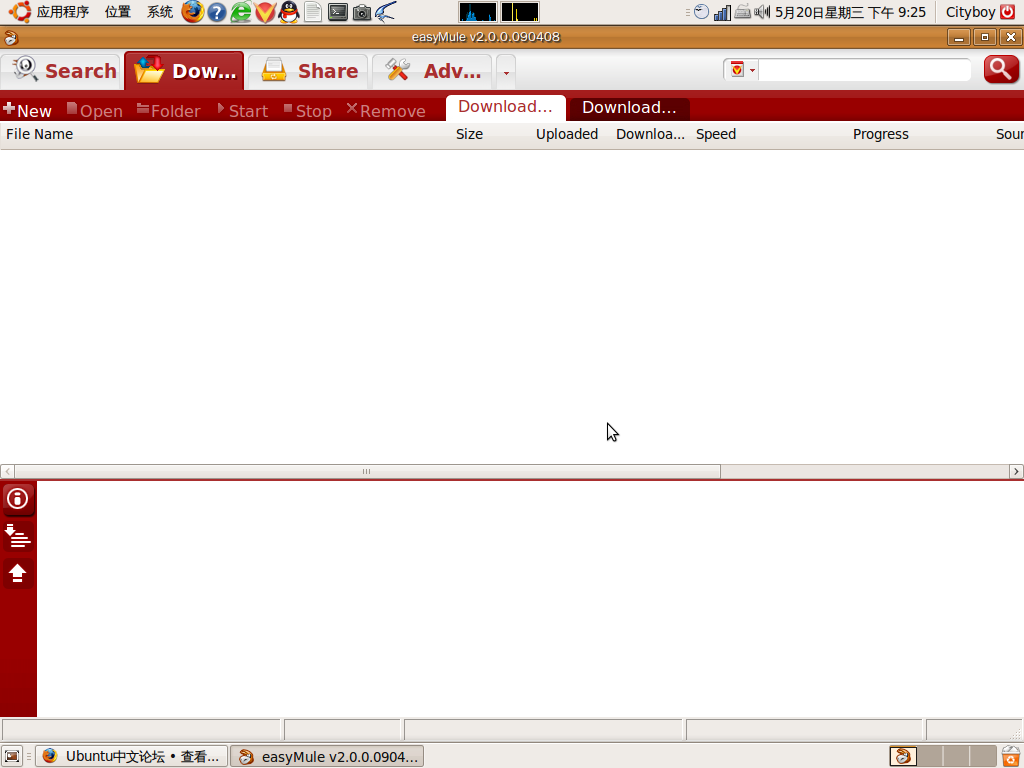1024x768 pixels.
Task: Launch the QQ penguin icon
Action: (x=289, y=12)
